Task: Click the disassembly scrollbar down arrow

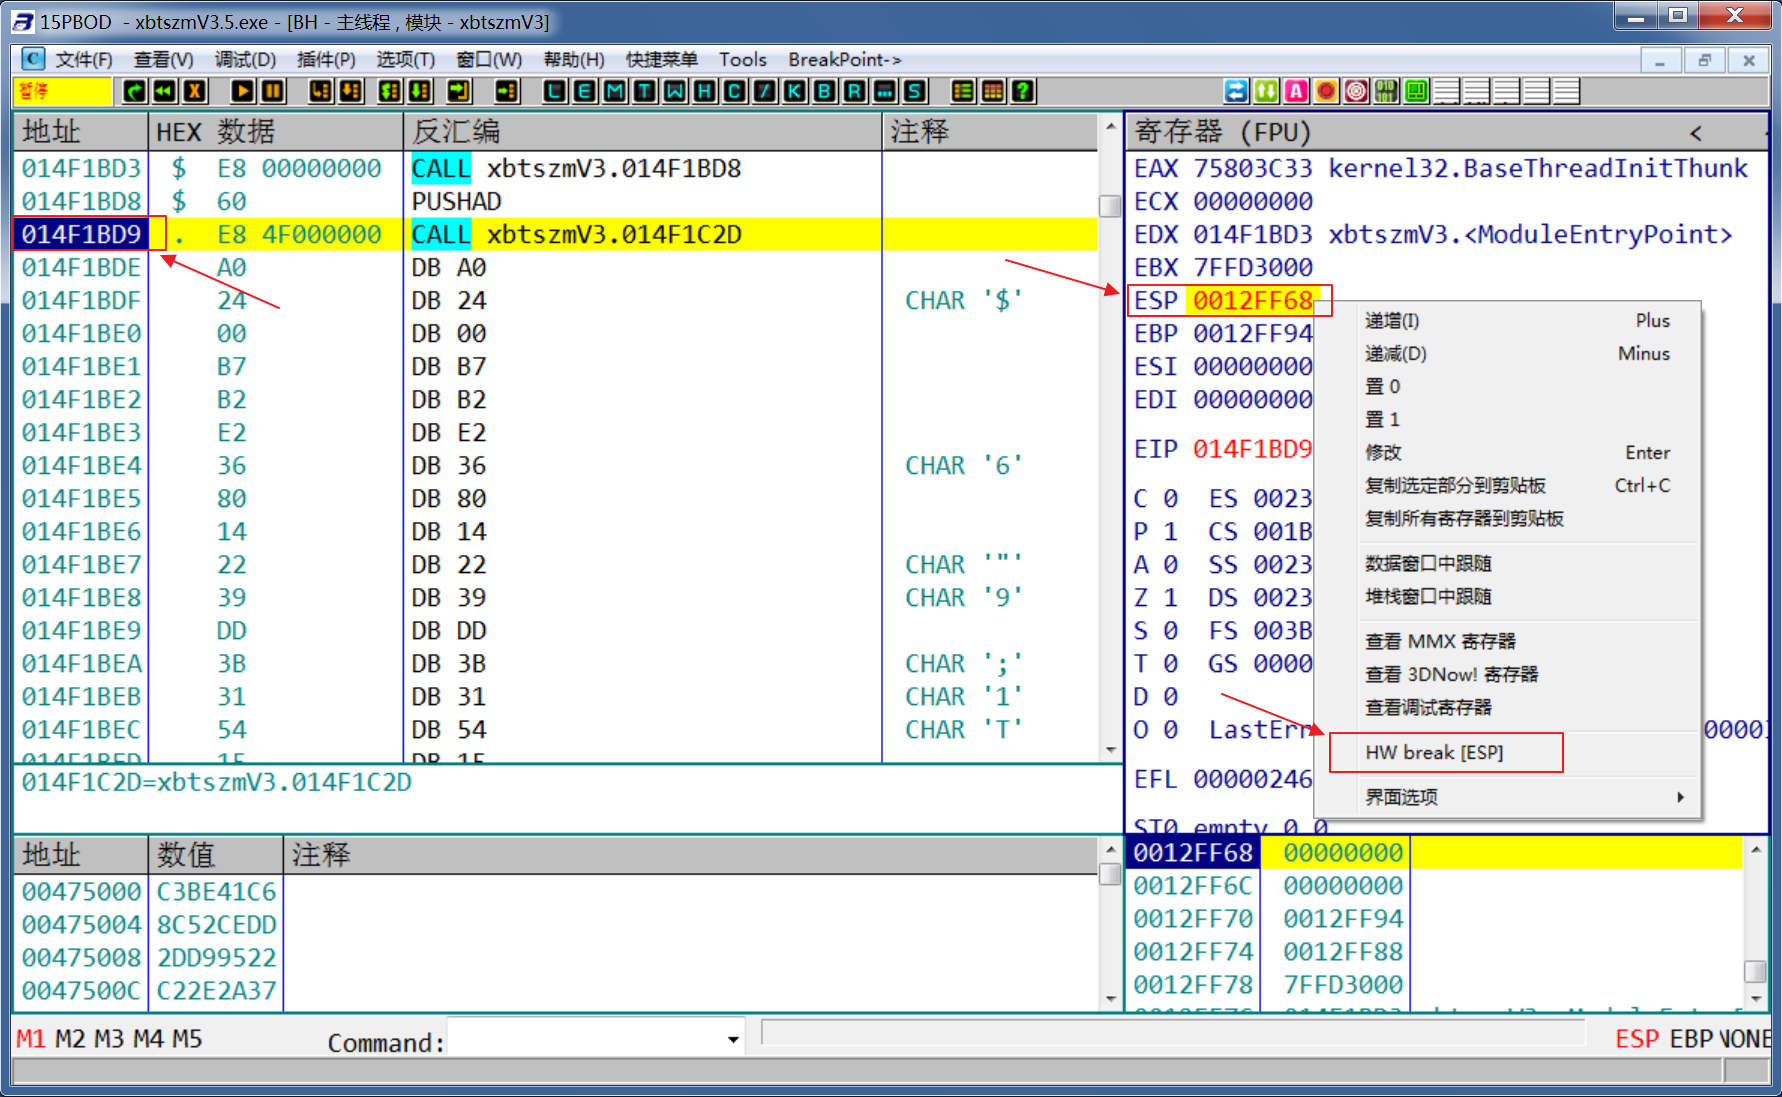Action: point(1110,750)
